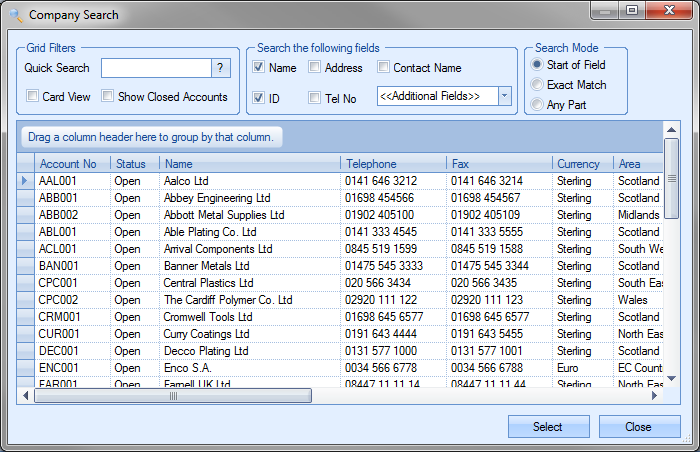Sort by the Account No column header

click(x=72, y=164)
